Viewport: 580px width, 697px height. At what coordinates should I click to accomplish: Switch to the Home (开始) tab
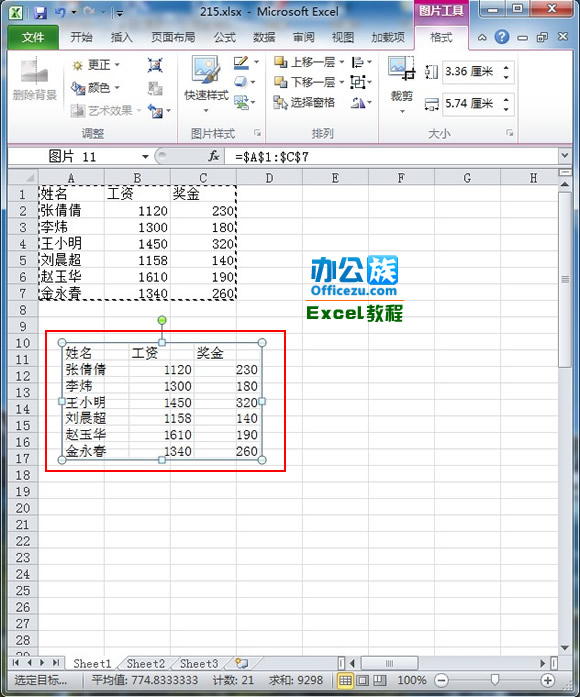tap(81, 37)
